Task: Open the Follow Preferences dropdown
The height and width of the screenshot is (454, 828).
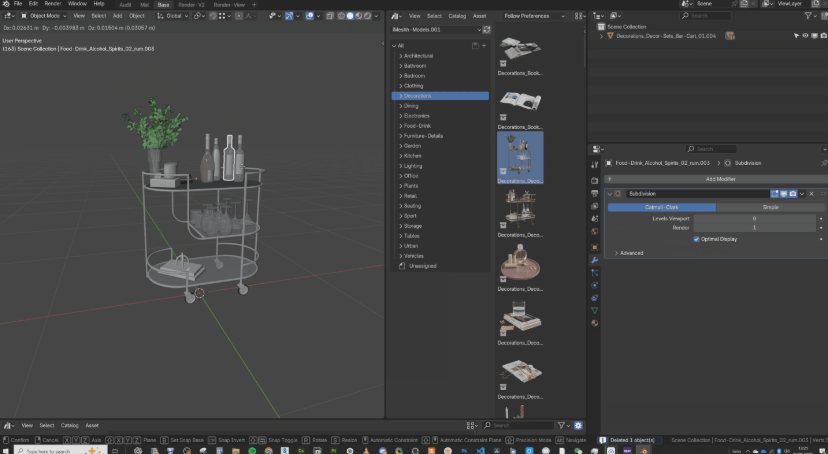Action: coord(532,16)
